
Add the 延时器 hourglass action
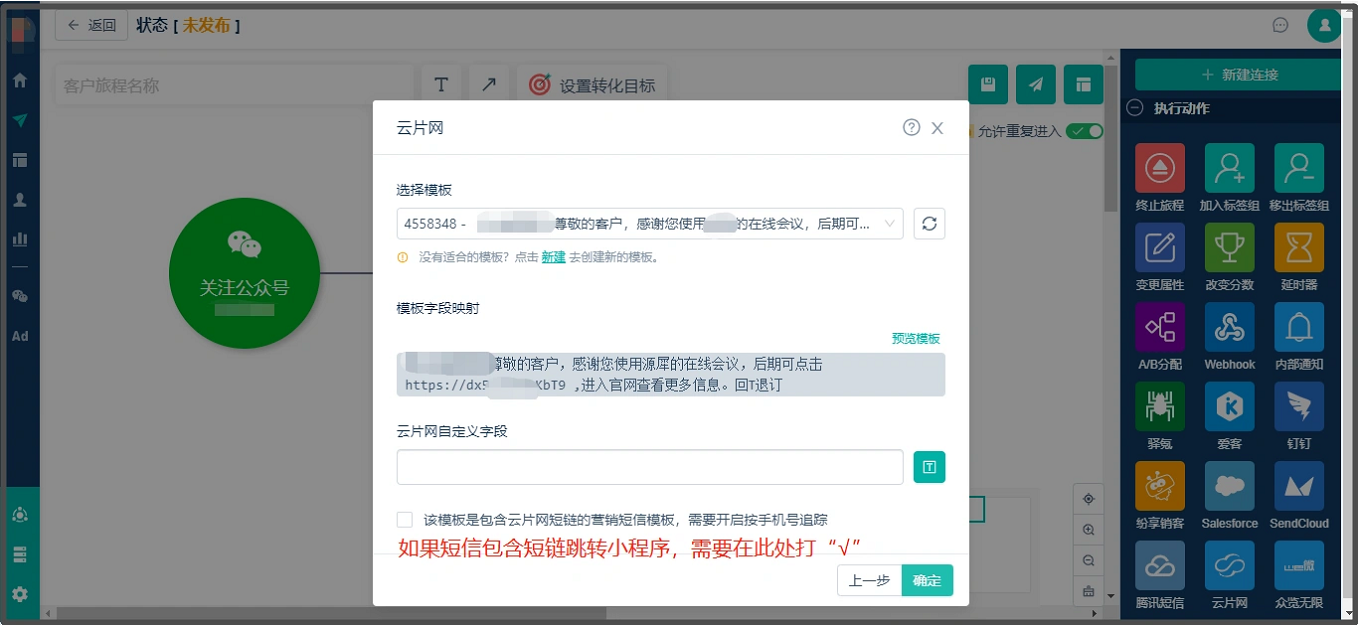1299,247
